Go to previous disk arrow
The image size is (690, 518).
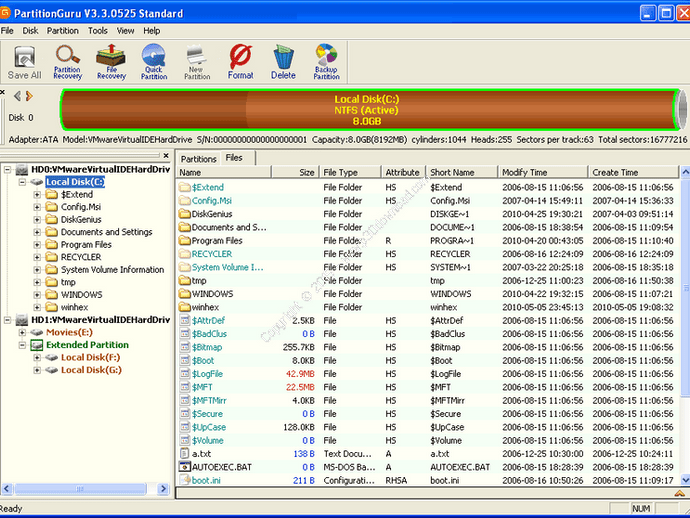[x=18, y=96]
